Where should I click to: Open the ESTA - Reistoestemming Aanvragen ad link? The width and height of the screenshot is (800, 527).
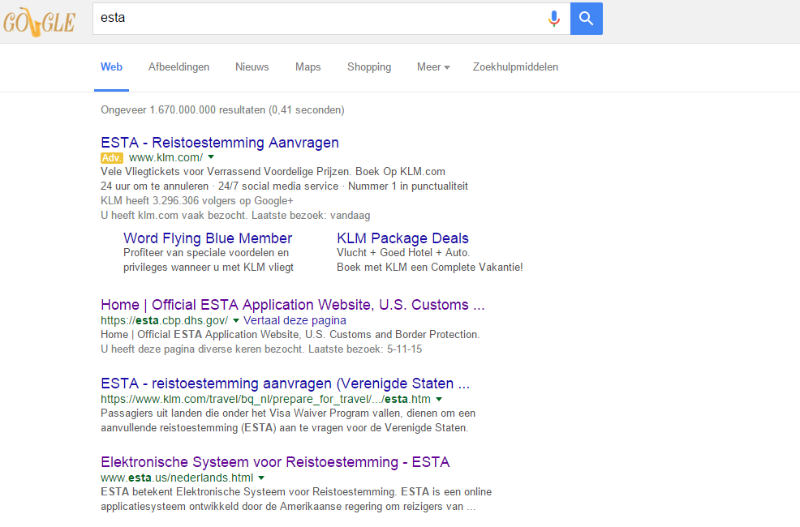[220, 142]
